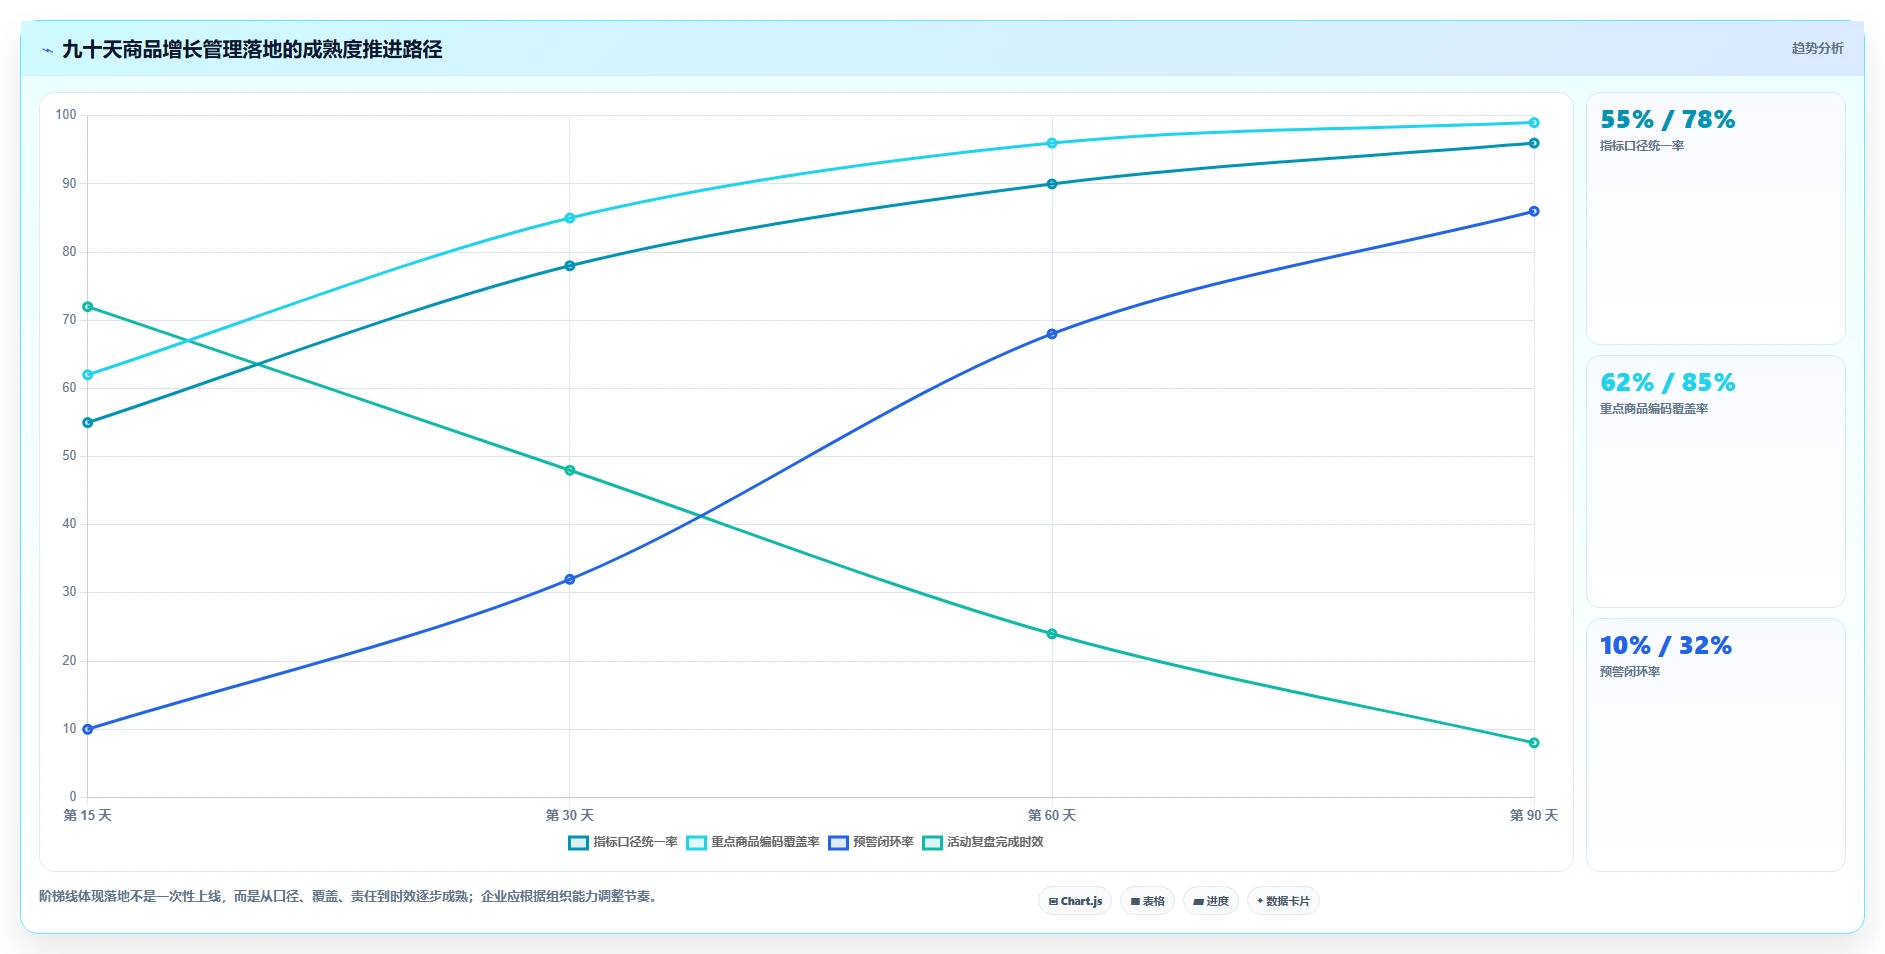
Task: Select 重点商品编码覆盖率 point at 第 30 天 (85)
Action: tap(570, 218)
